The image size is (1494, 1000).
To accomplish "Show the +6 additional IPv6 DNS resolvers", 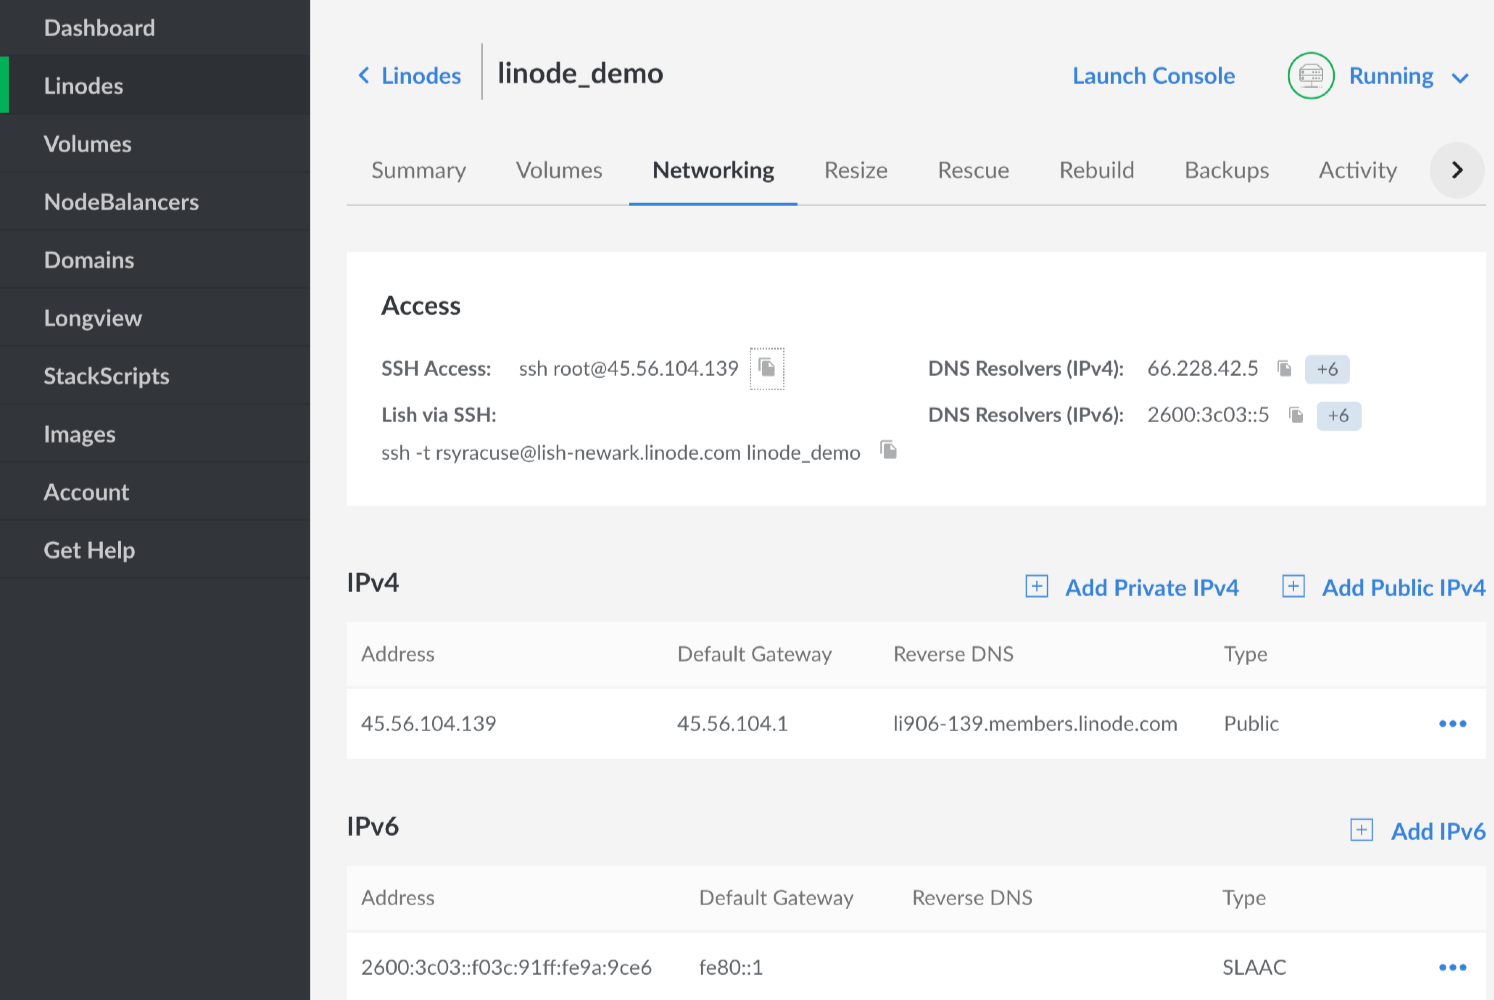I will coord(1338,415).
